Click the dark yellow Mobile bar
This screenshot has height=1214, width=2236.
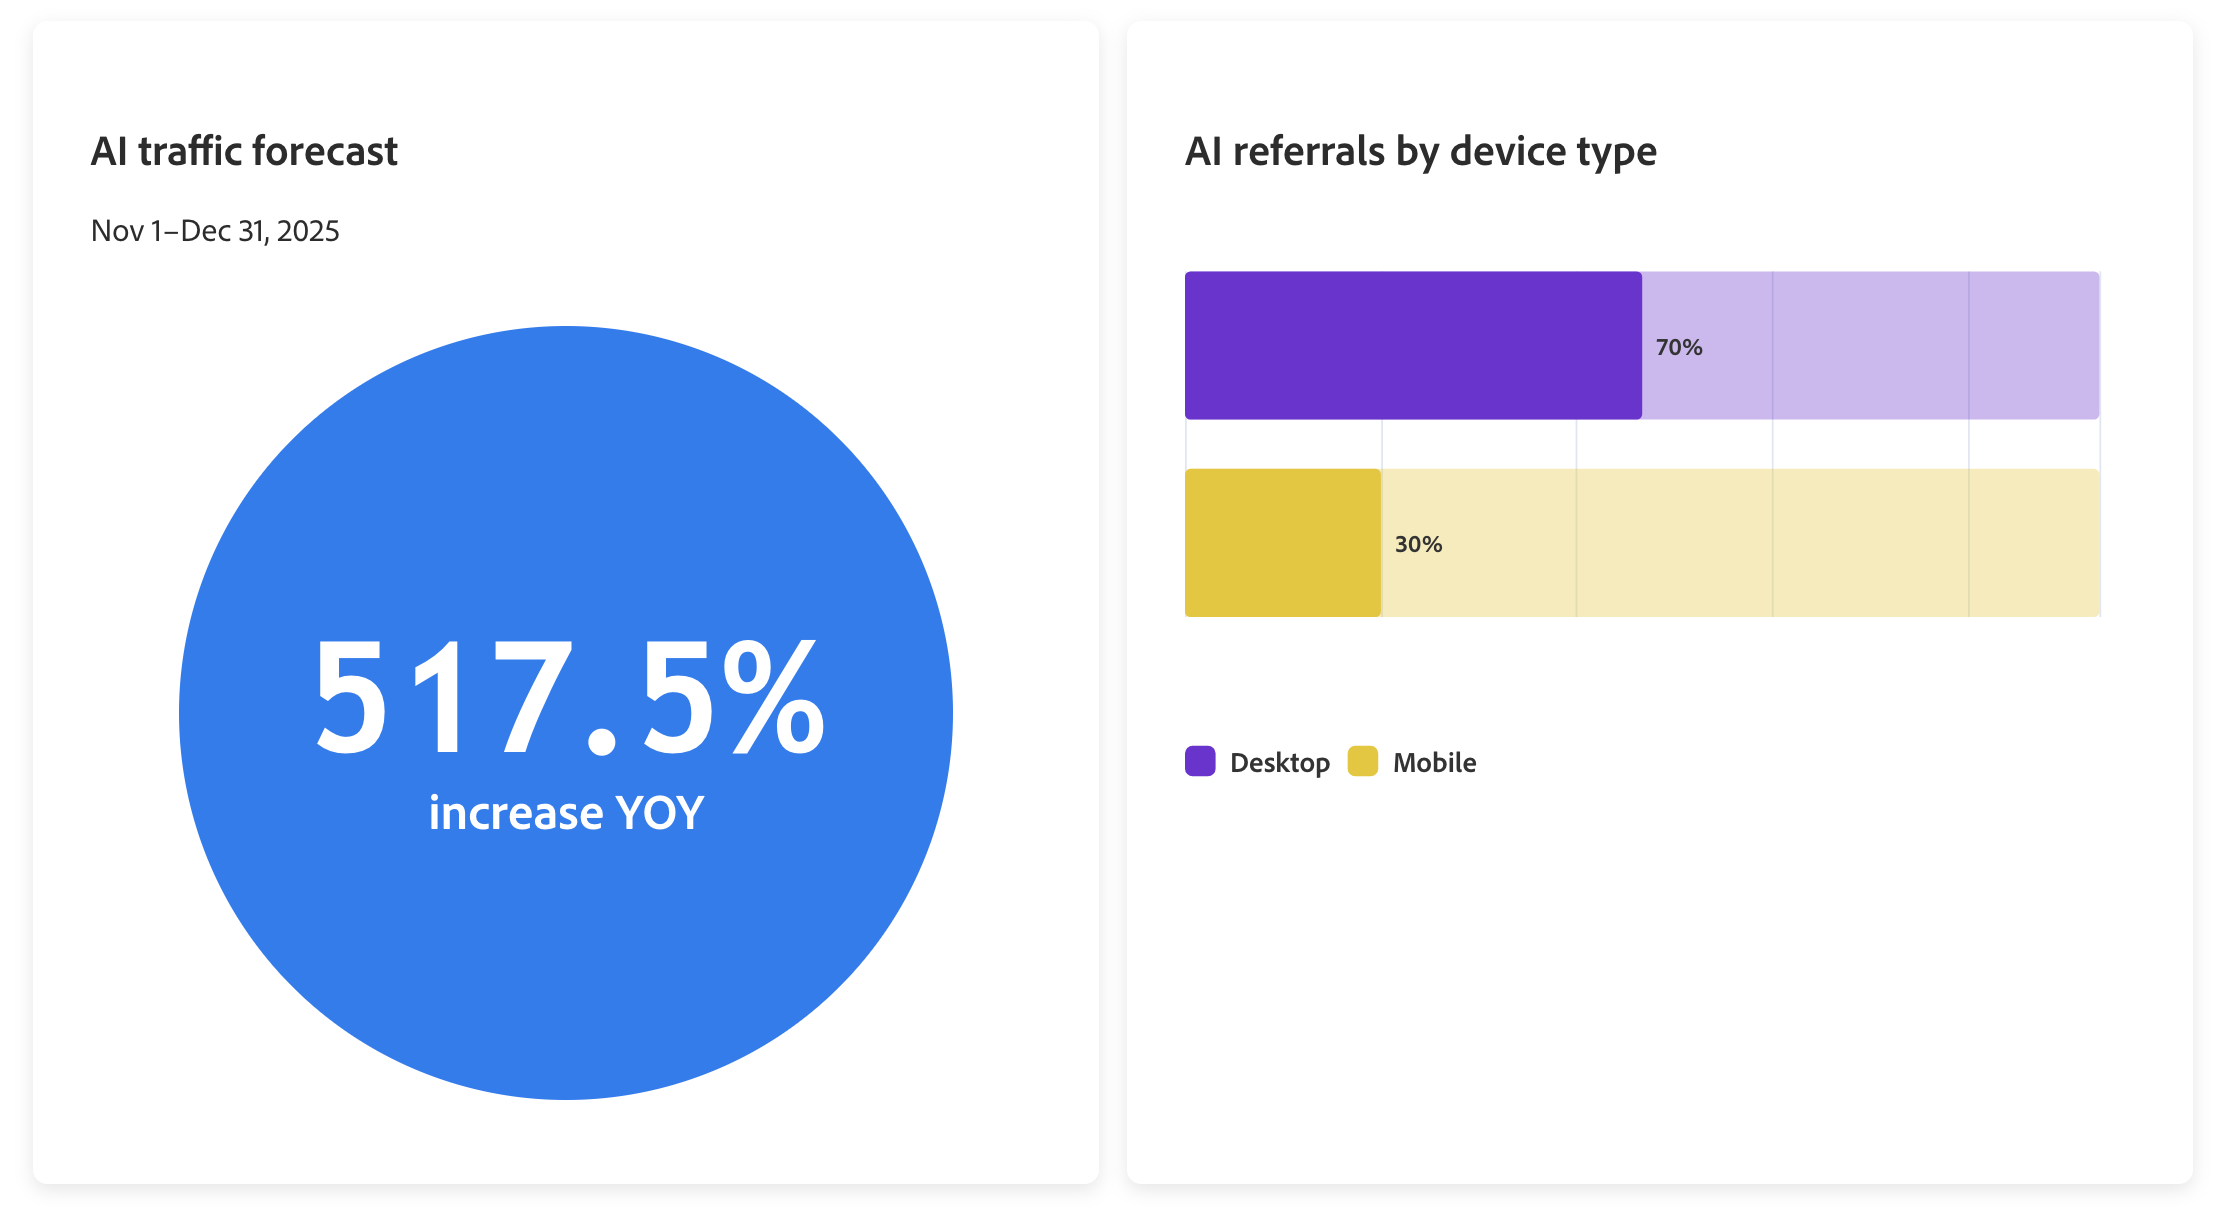pyautogui.click(x=1283, y=543)
